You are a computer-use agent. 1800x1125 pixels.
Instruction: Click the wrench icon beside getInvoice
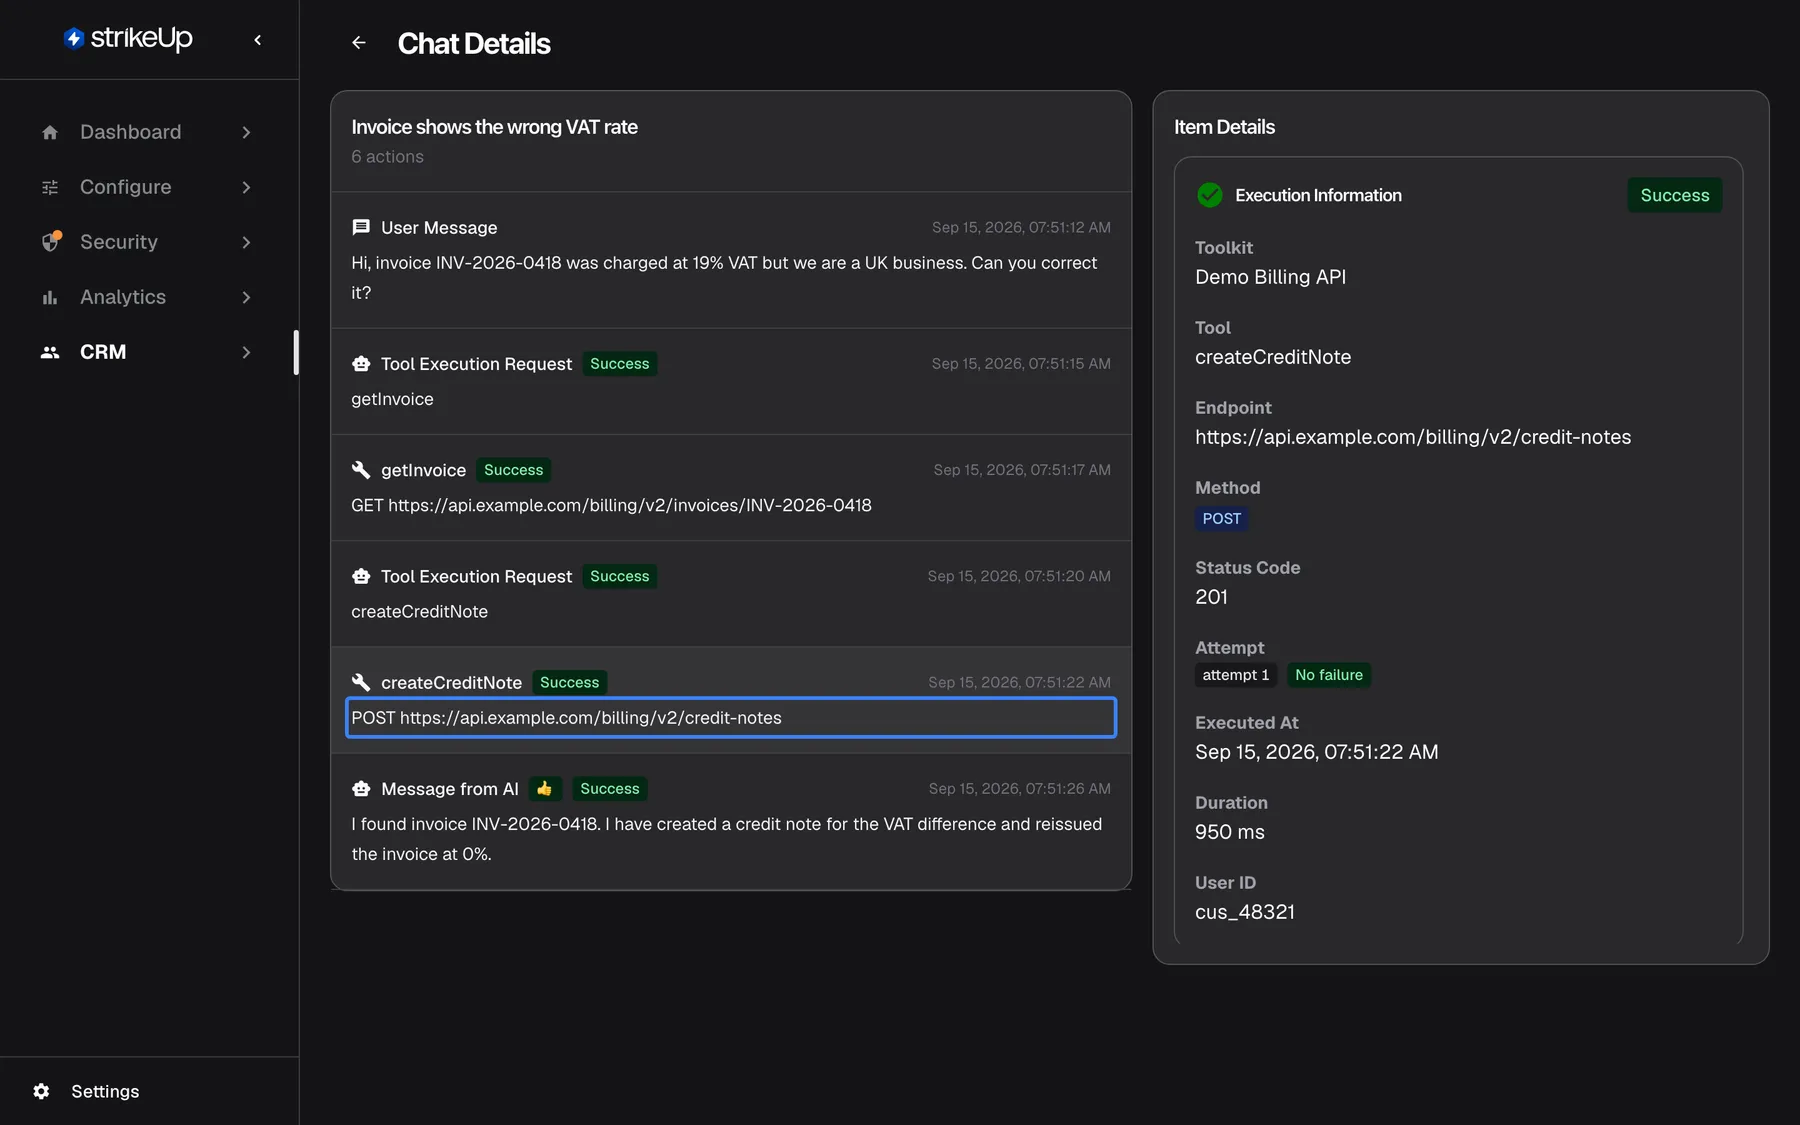point(361,470)
